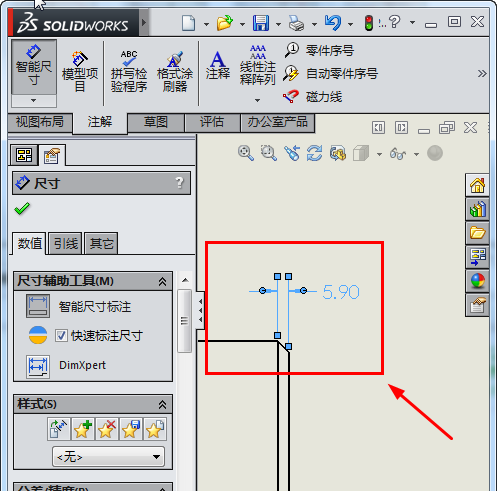The height and width of the screenshot is (491, 497).
Task: Click Auto Balloon (自动零件序号)
Action: point(331,73)
